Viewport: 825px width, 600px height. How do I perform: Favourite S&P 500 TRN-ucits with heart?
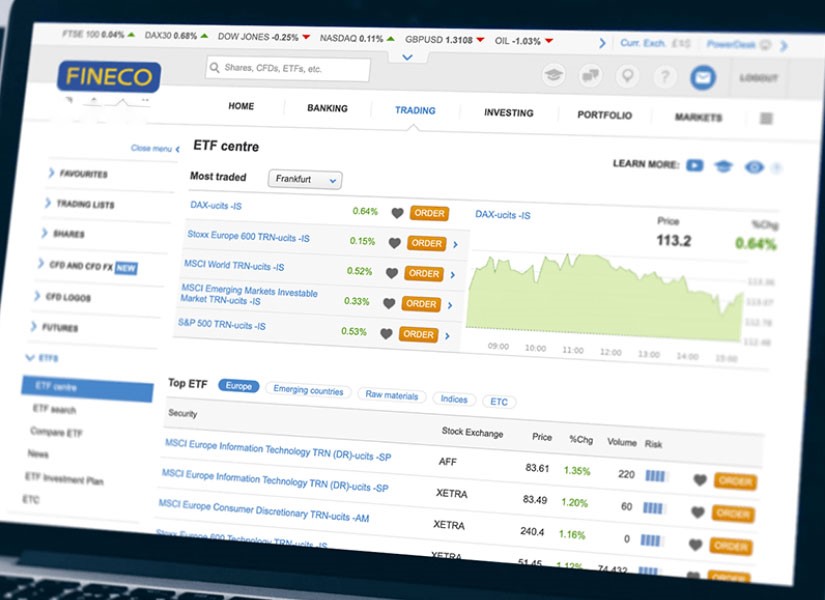(386, 334)
